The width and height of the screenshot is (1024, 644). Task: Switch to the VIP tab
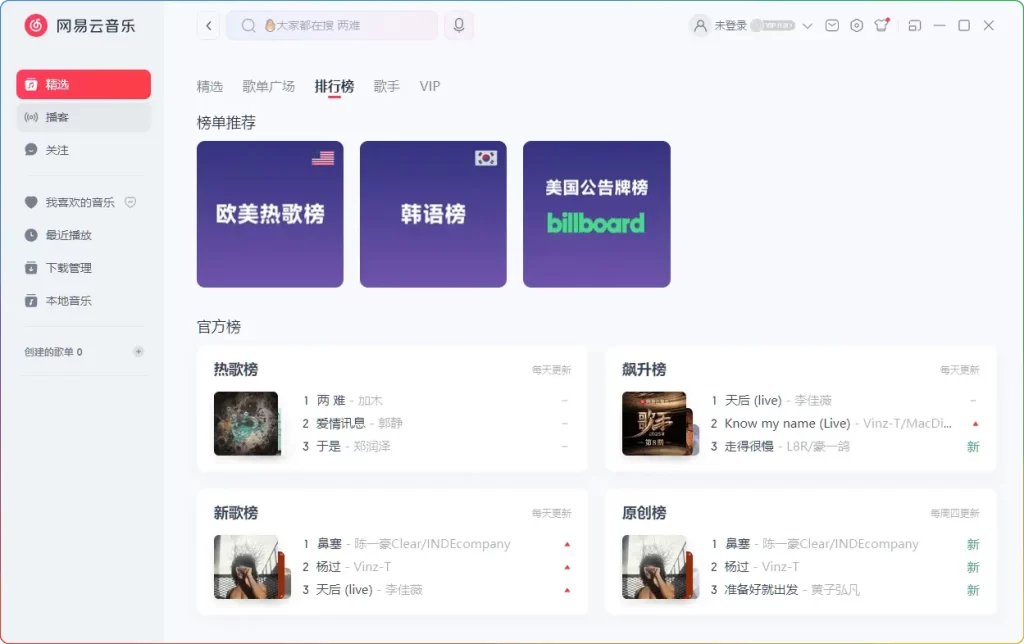(x=430, y=86)
